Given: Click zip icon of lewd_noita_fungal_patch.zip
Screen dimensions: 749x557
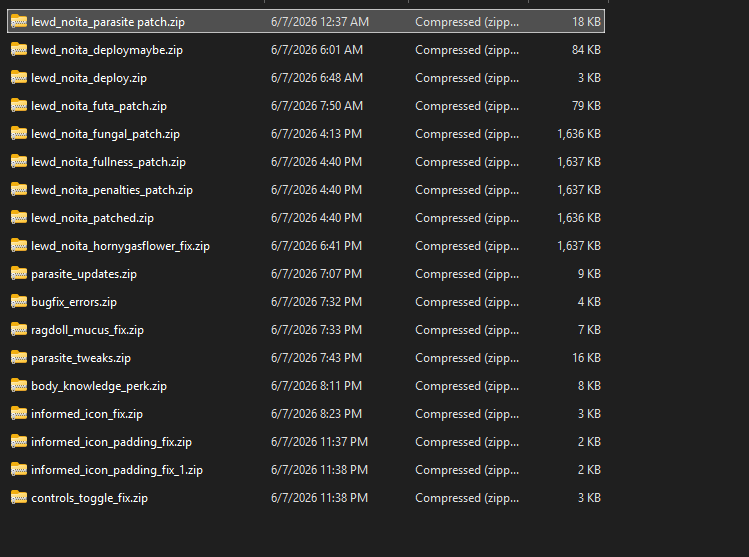Looking at the screenshot, I should (19, 134).
